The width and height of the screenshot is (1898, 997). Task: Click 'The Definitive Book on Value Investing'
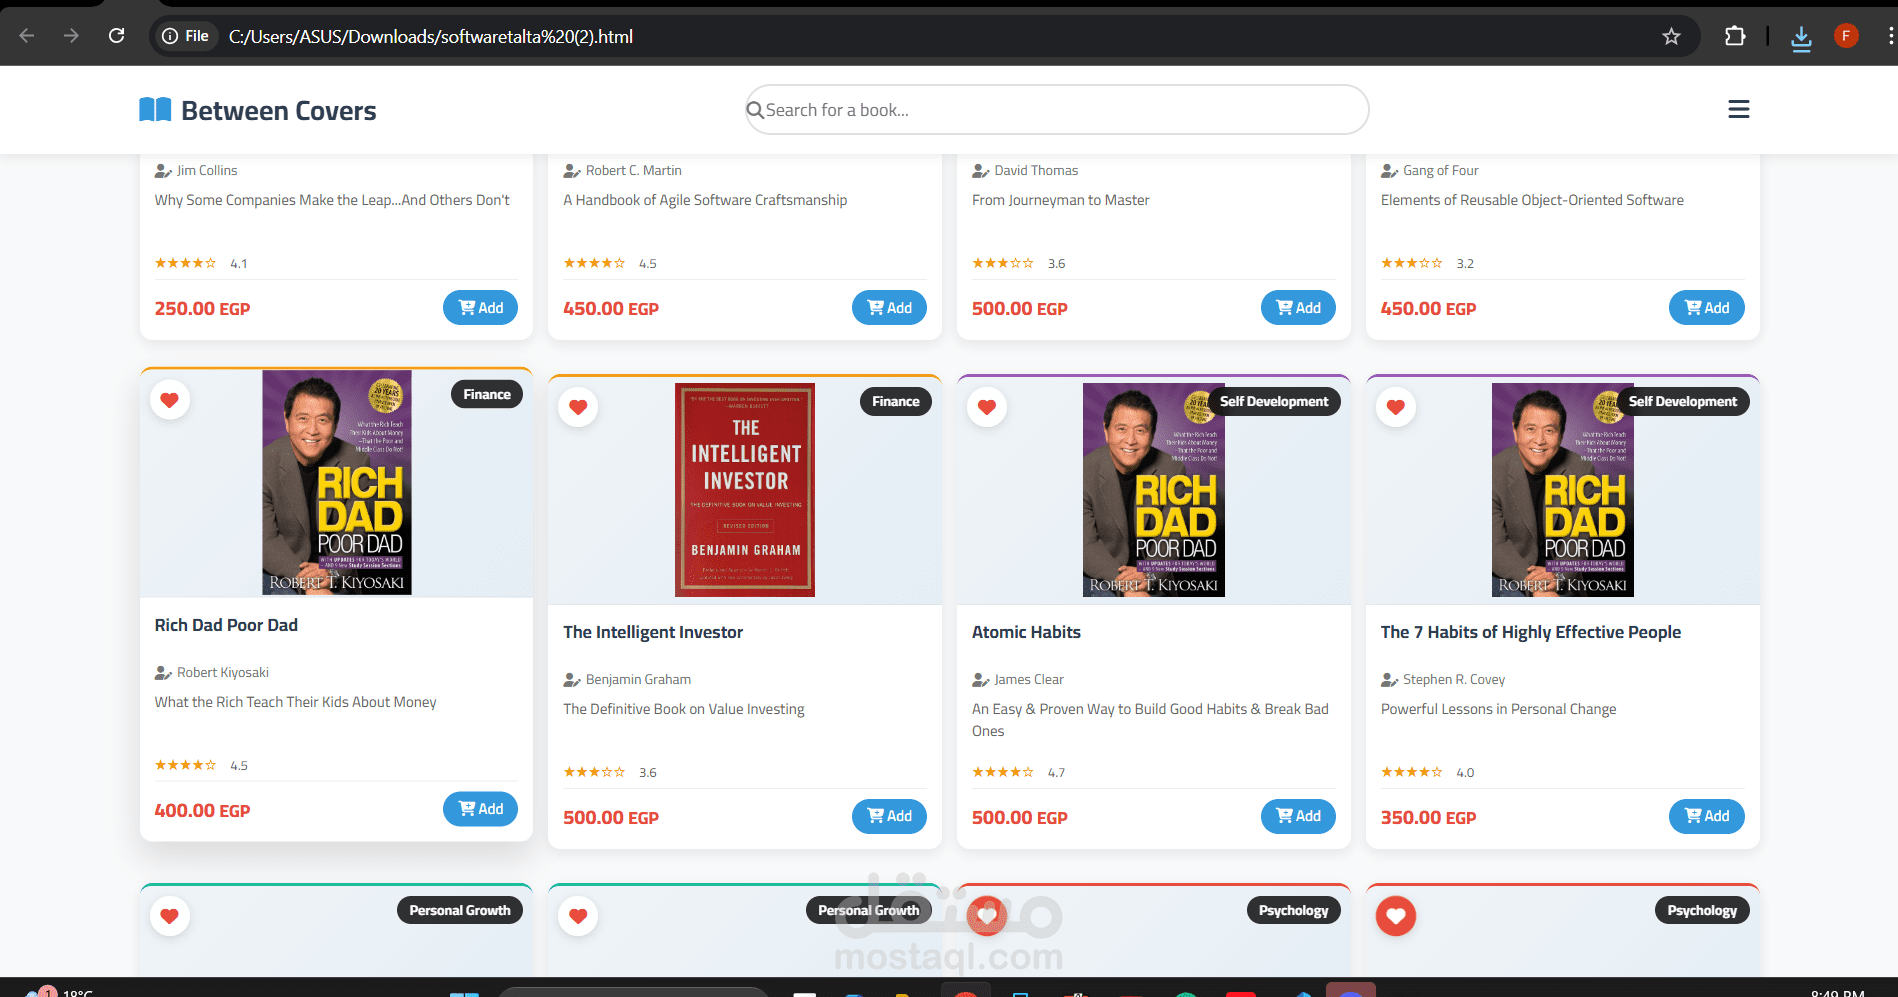pos(684,709)
